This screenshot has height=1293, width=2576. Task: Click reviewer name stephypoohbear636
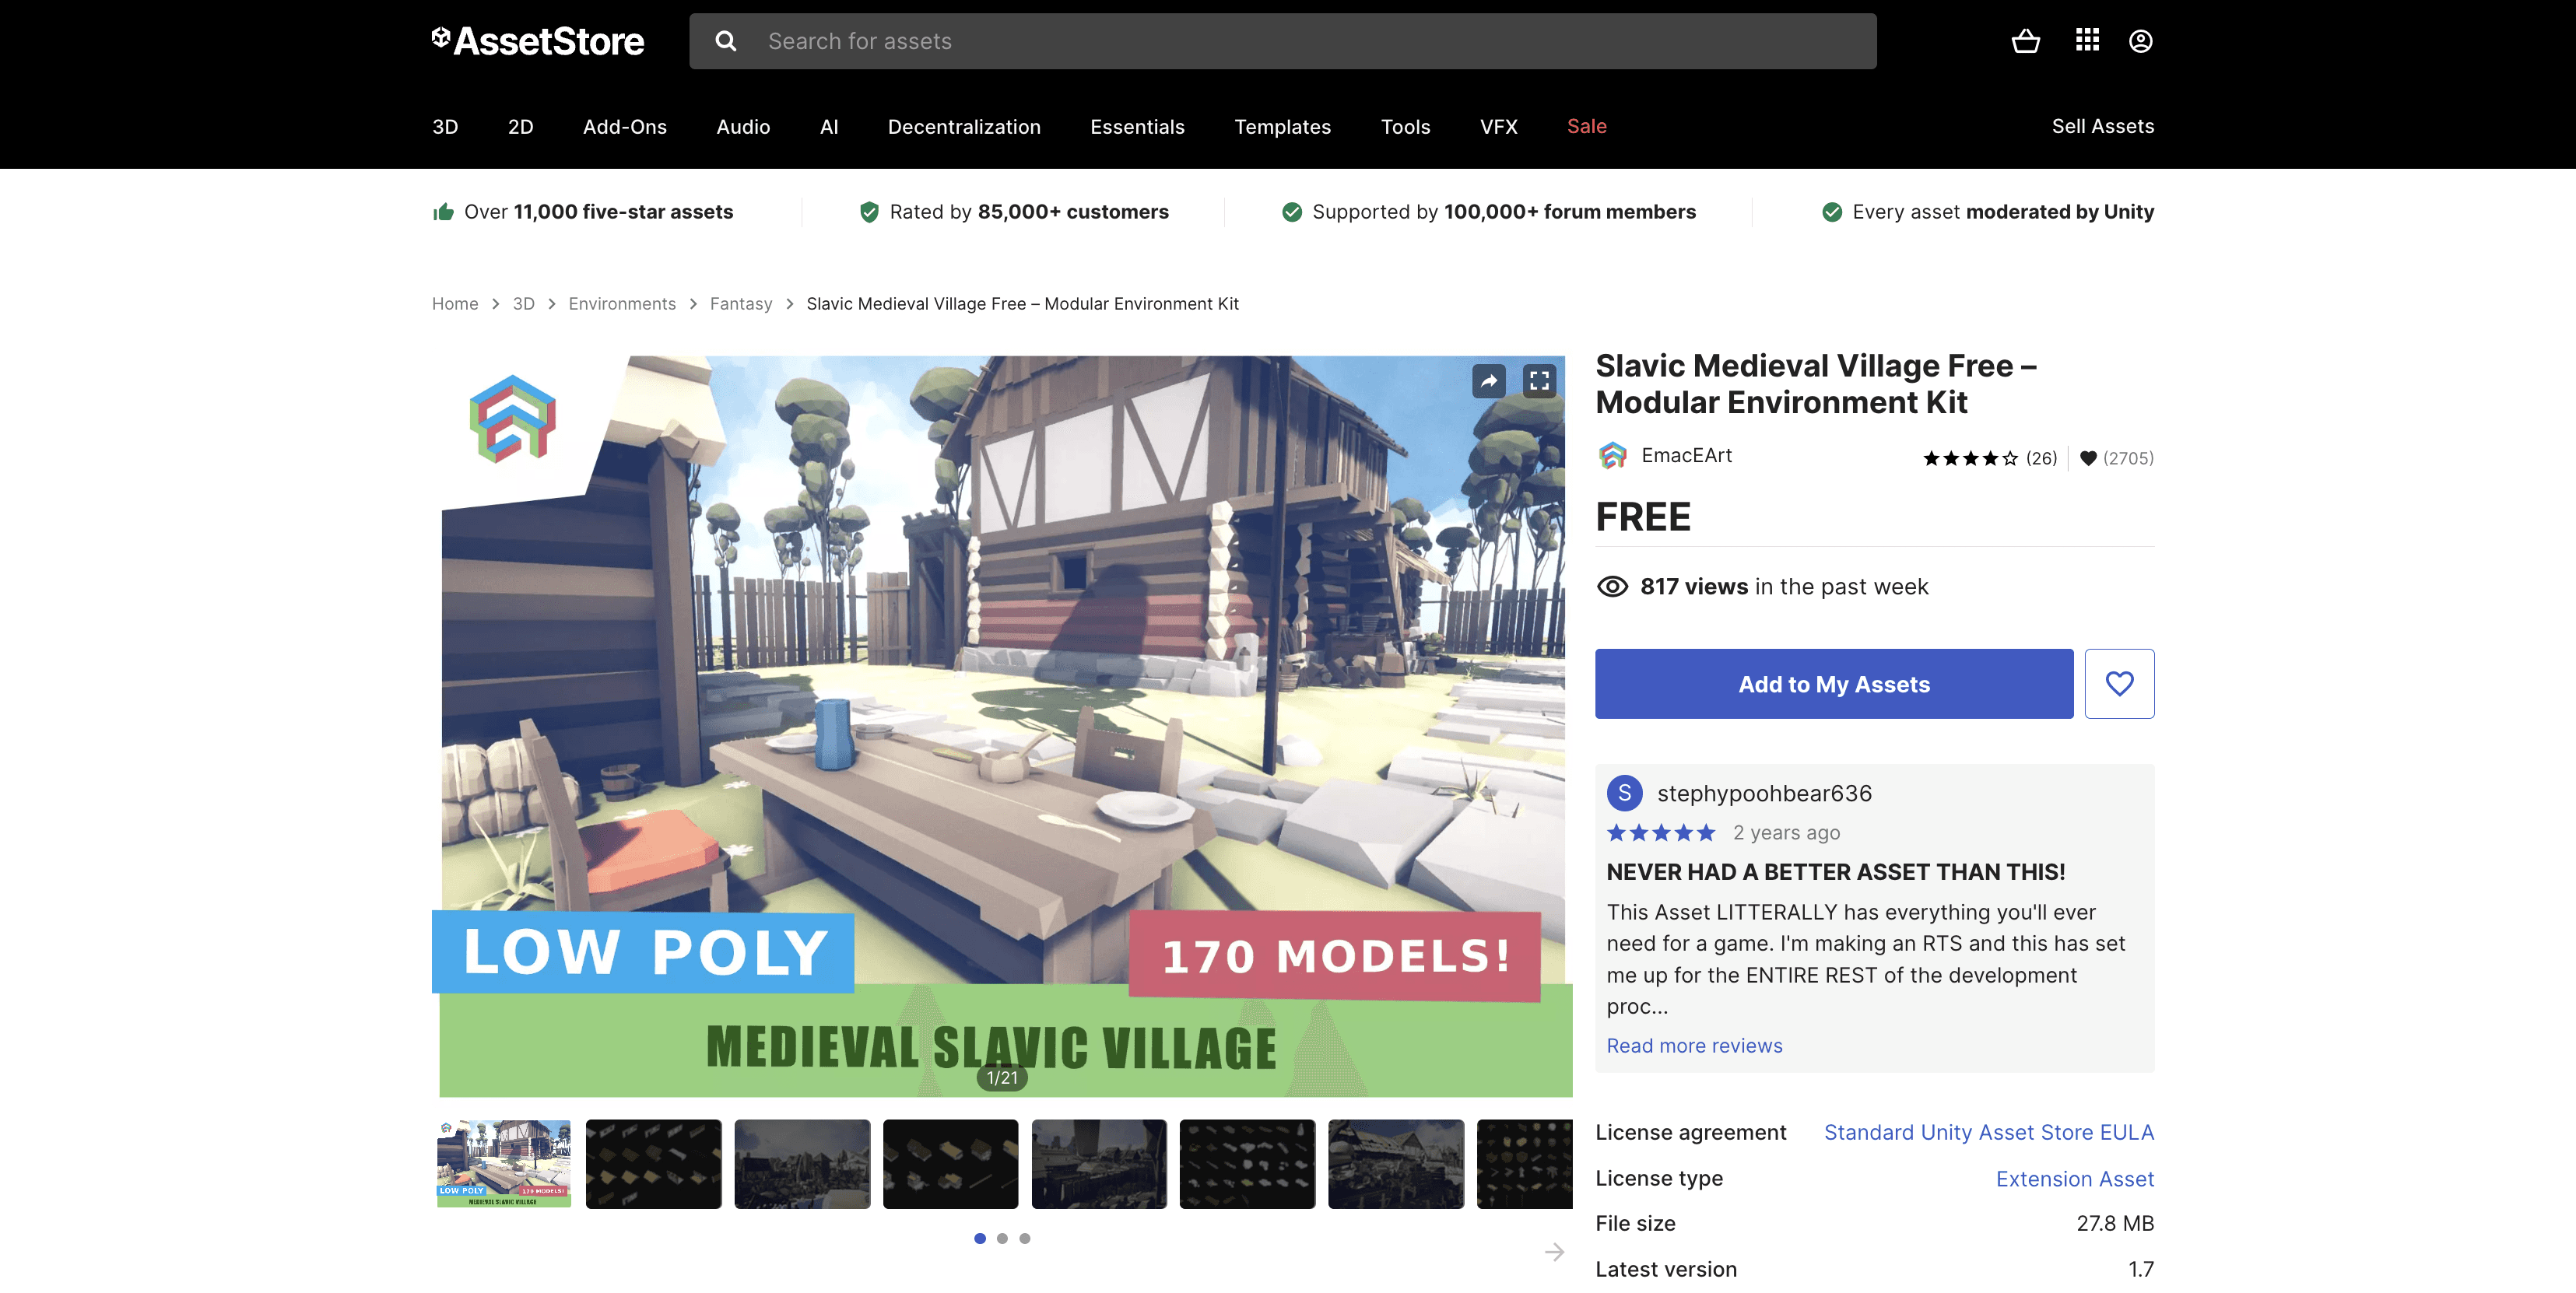coord(1764,793)
